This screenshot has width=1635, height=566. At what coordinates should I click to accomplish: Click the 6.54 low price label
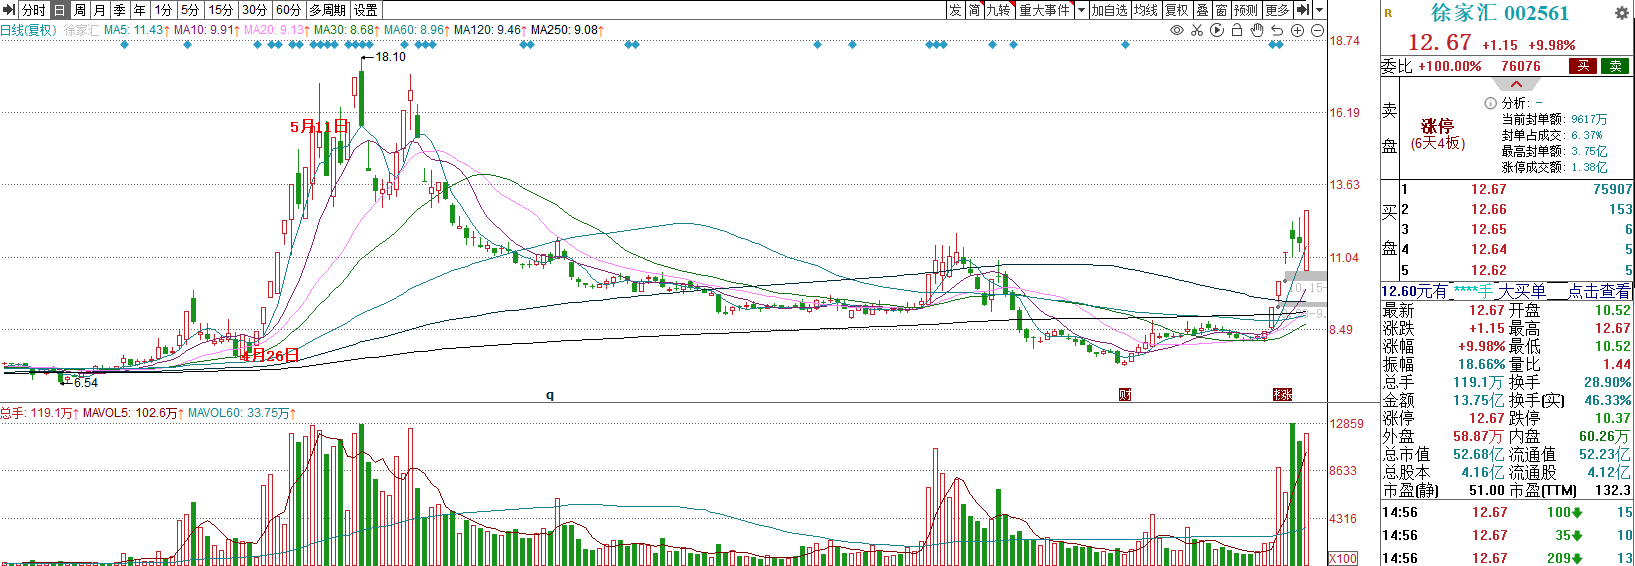pos(85,383)
